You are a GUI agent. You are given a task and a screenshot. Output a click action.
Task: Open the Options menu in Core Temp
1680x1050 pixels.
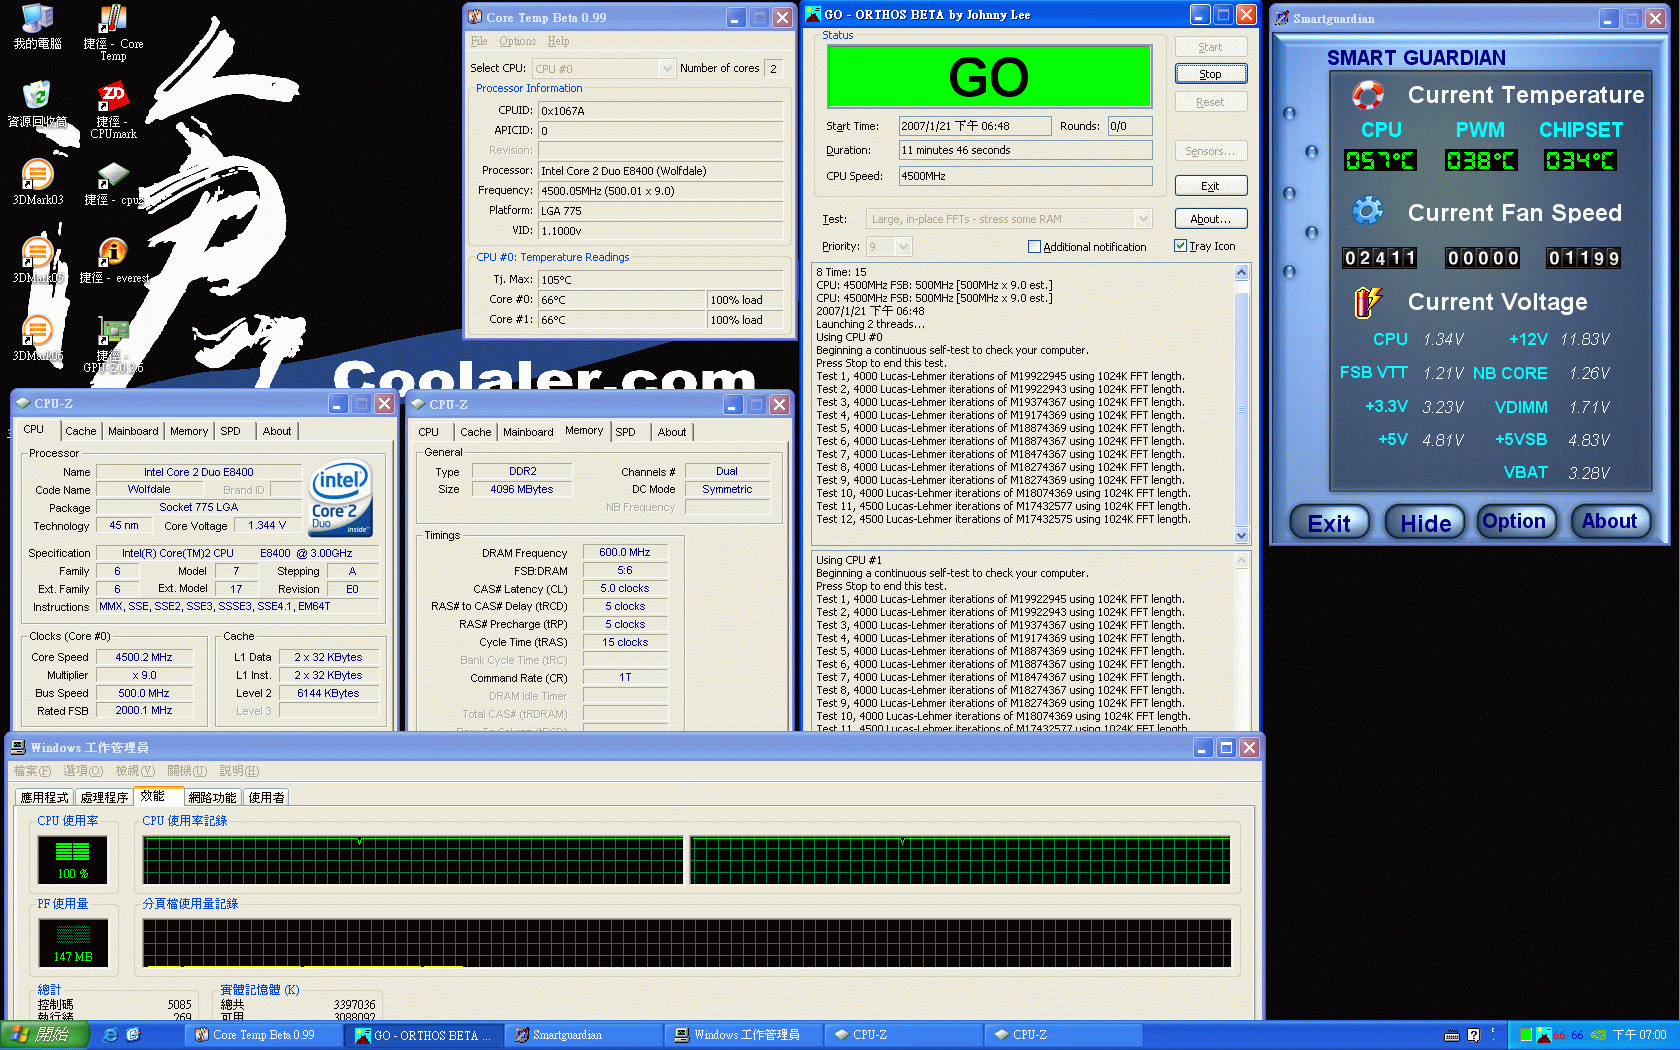(x=517, y=41)
